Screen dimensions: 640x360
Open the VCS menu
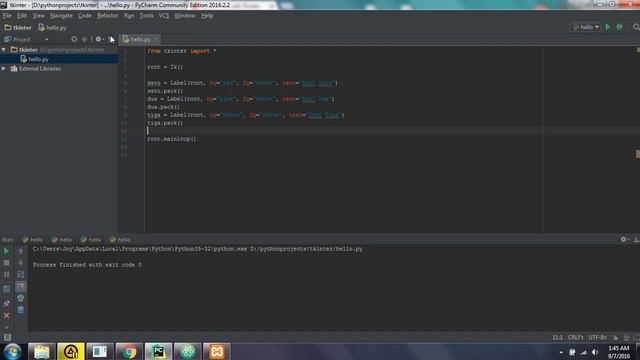tap(164, 16)
